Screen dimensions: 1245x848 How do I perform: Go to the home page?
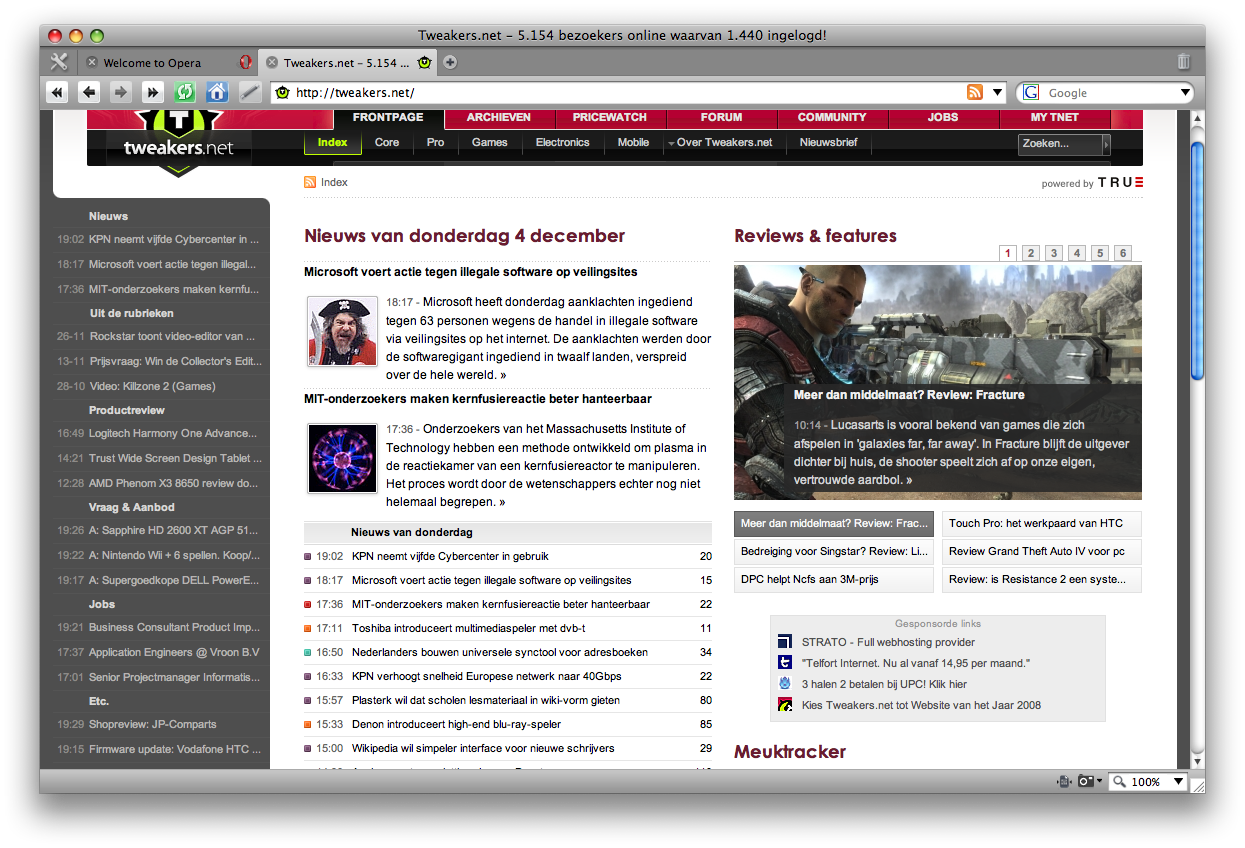217,93
